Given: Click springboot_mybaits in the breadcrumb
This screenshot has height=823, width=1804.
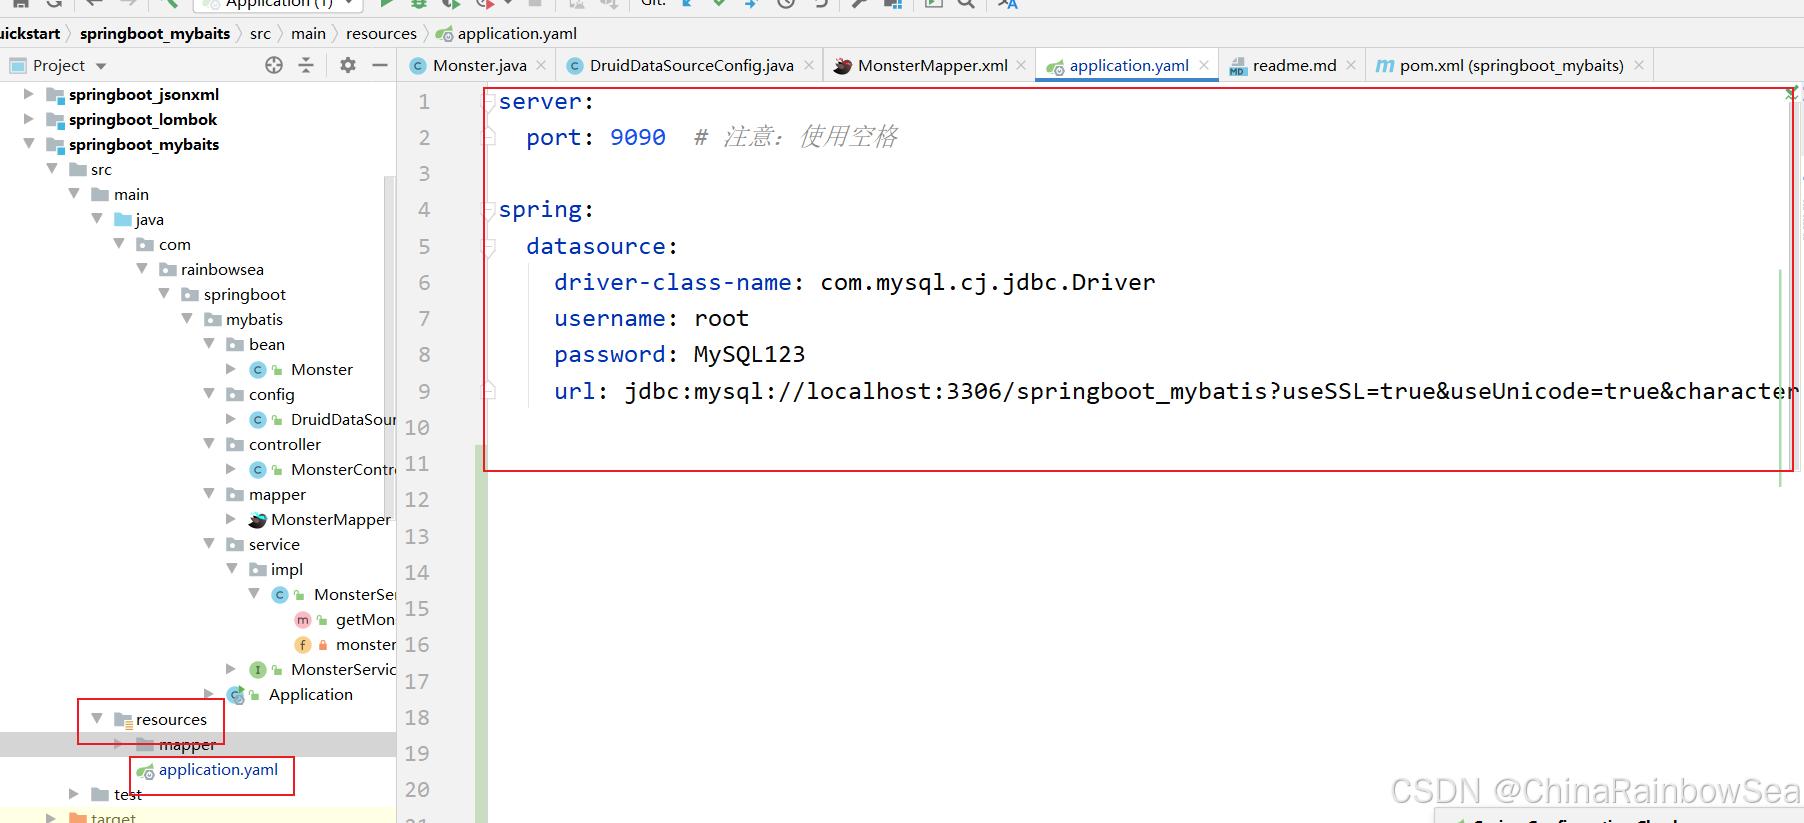Looking at the screenshot, I should (155, 34).
